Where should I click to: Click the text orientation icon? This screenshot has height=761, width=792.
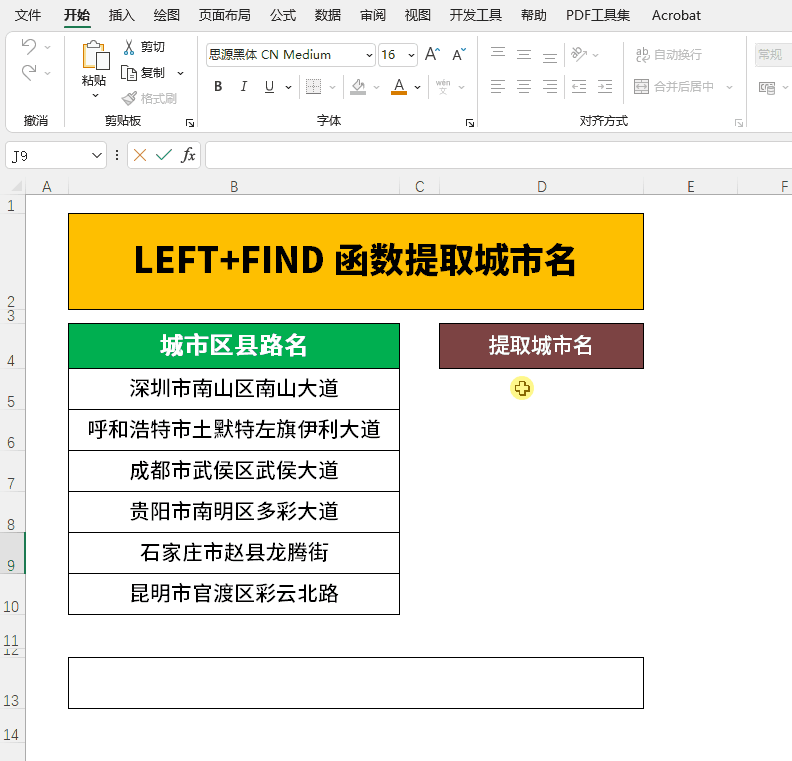click(x=579, y=54)
